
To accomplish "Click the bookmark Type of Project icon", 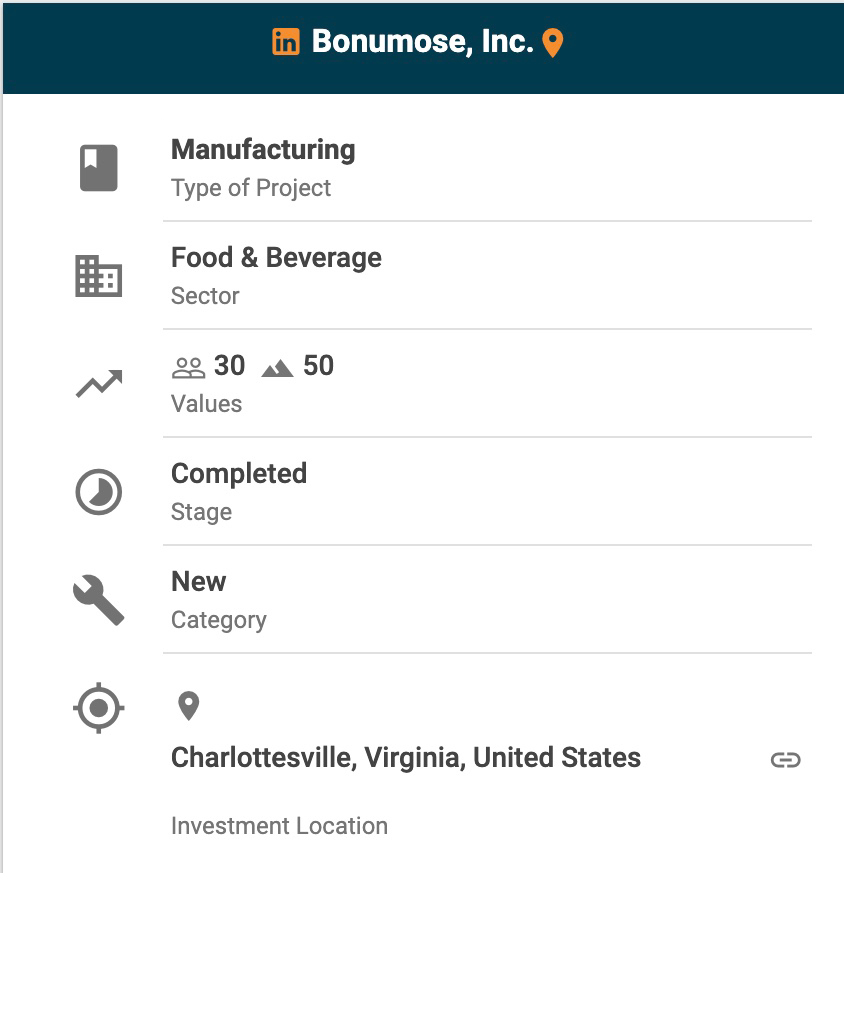I will tap(99, 167).
